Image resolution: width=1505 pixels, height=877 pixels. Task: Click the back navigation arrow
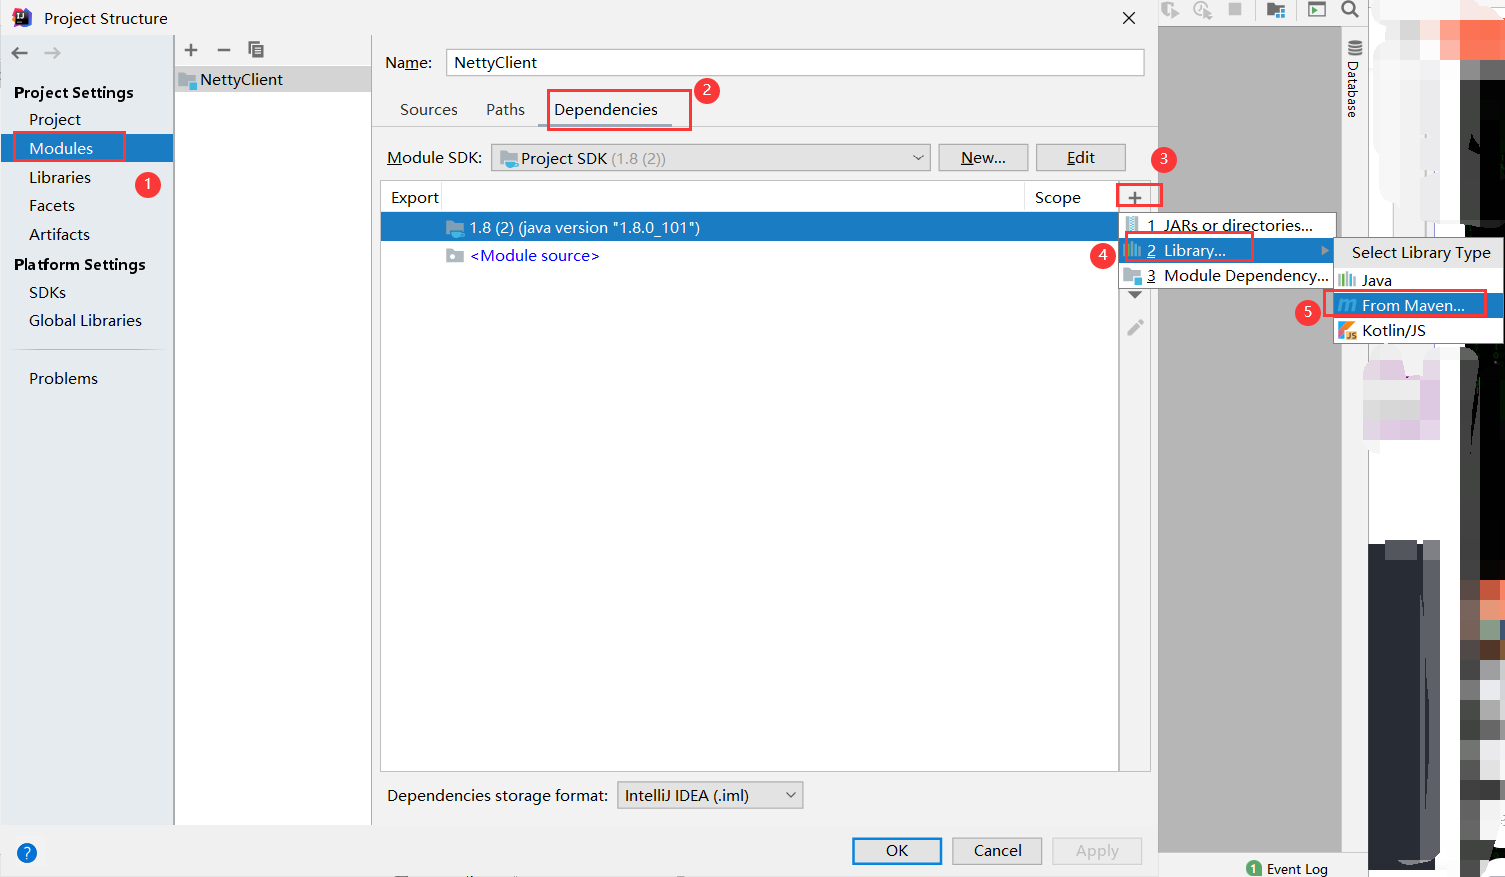coord(20,53)
